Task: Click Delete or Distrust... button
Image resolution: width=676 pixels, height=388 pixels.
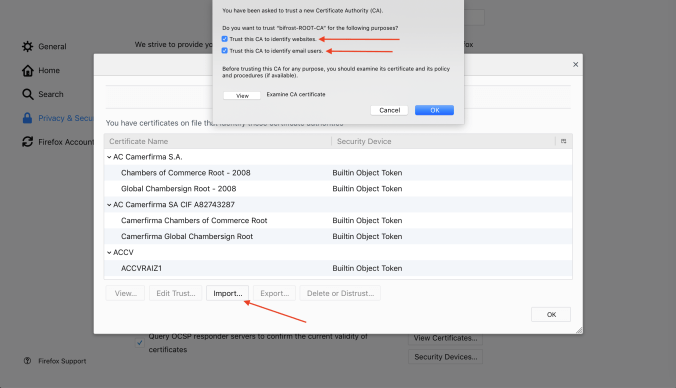Action: point(340,293)
